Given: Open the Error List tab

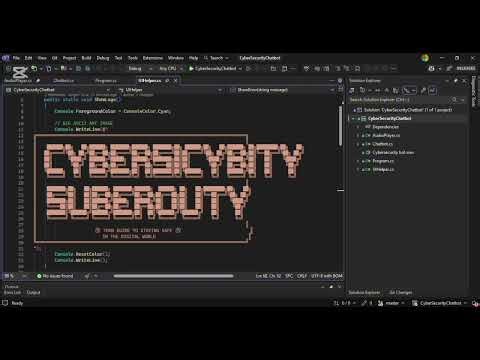Looking at the screenshot, I should point(12,292).
